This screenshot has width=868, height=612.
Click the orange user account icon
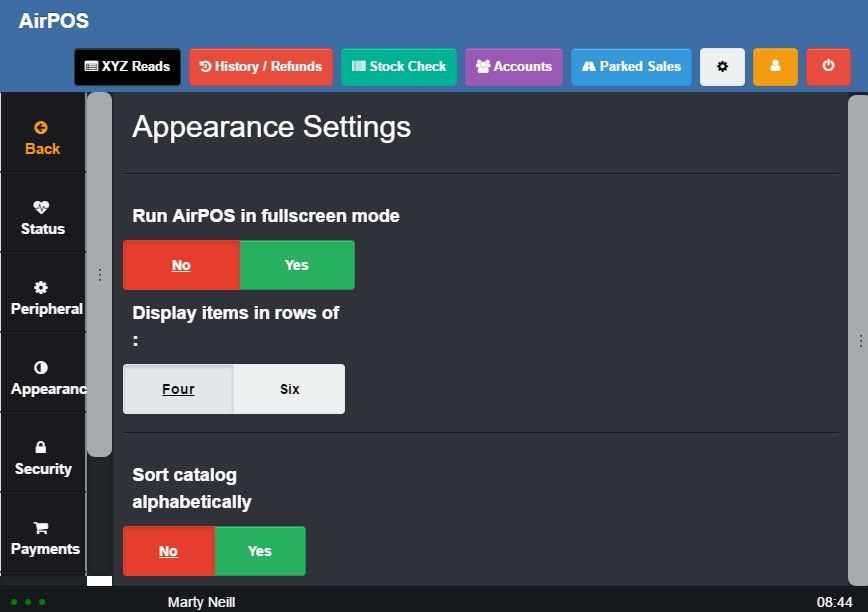point(775,67)
